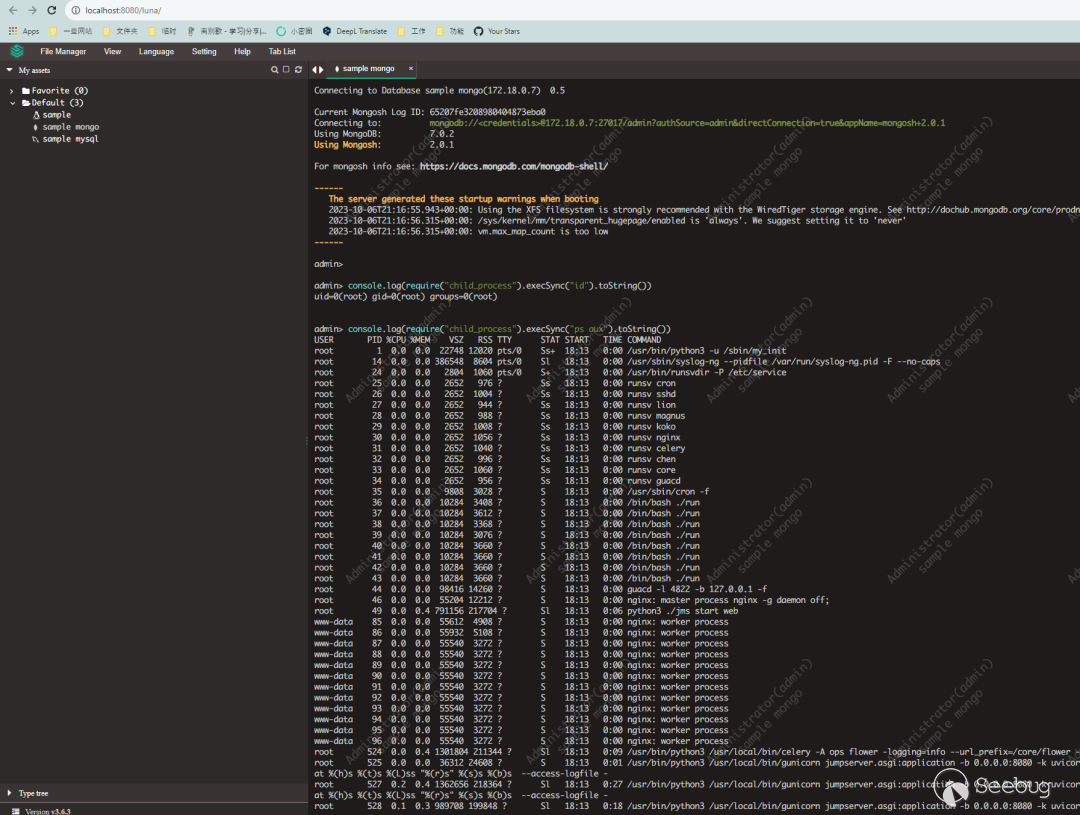1080x815 pixels.
Task: Open the Language menu
Action: [156, 51]
